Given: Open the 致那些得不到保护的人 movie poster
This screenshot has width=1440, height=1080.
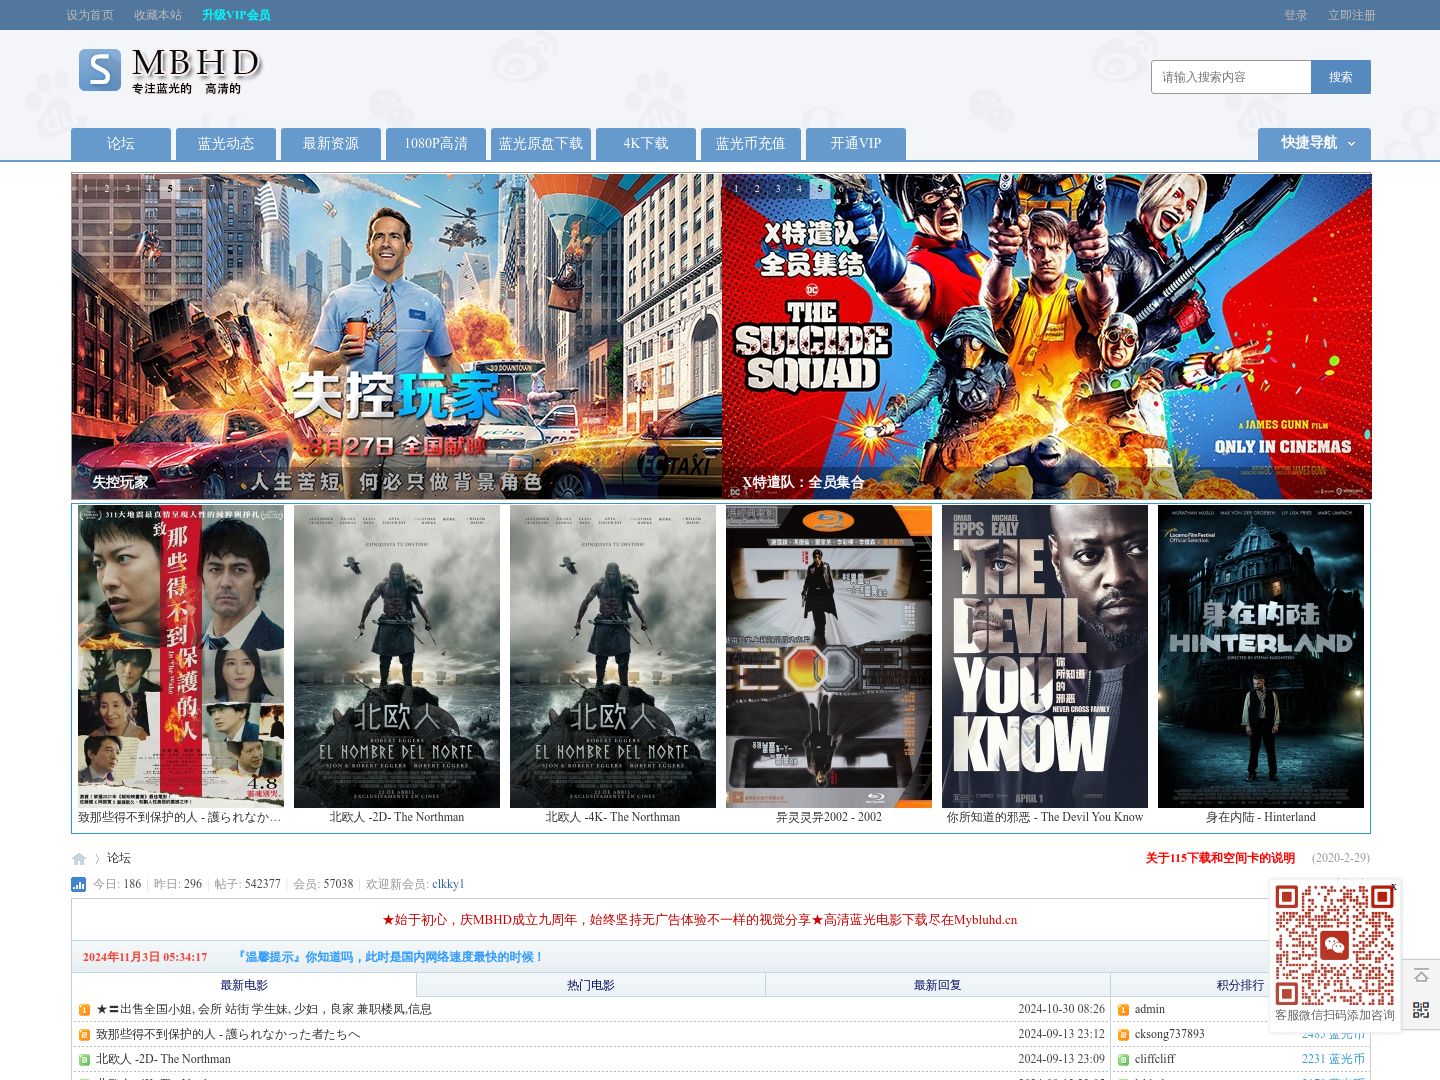Looking at the screenshot, I should tap(181, 656).
